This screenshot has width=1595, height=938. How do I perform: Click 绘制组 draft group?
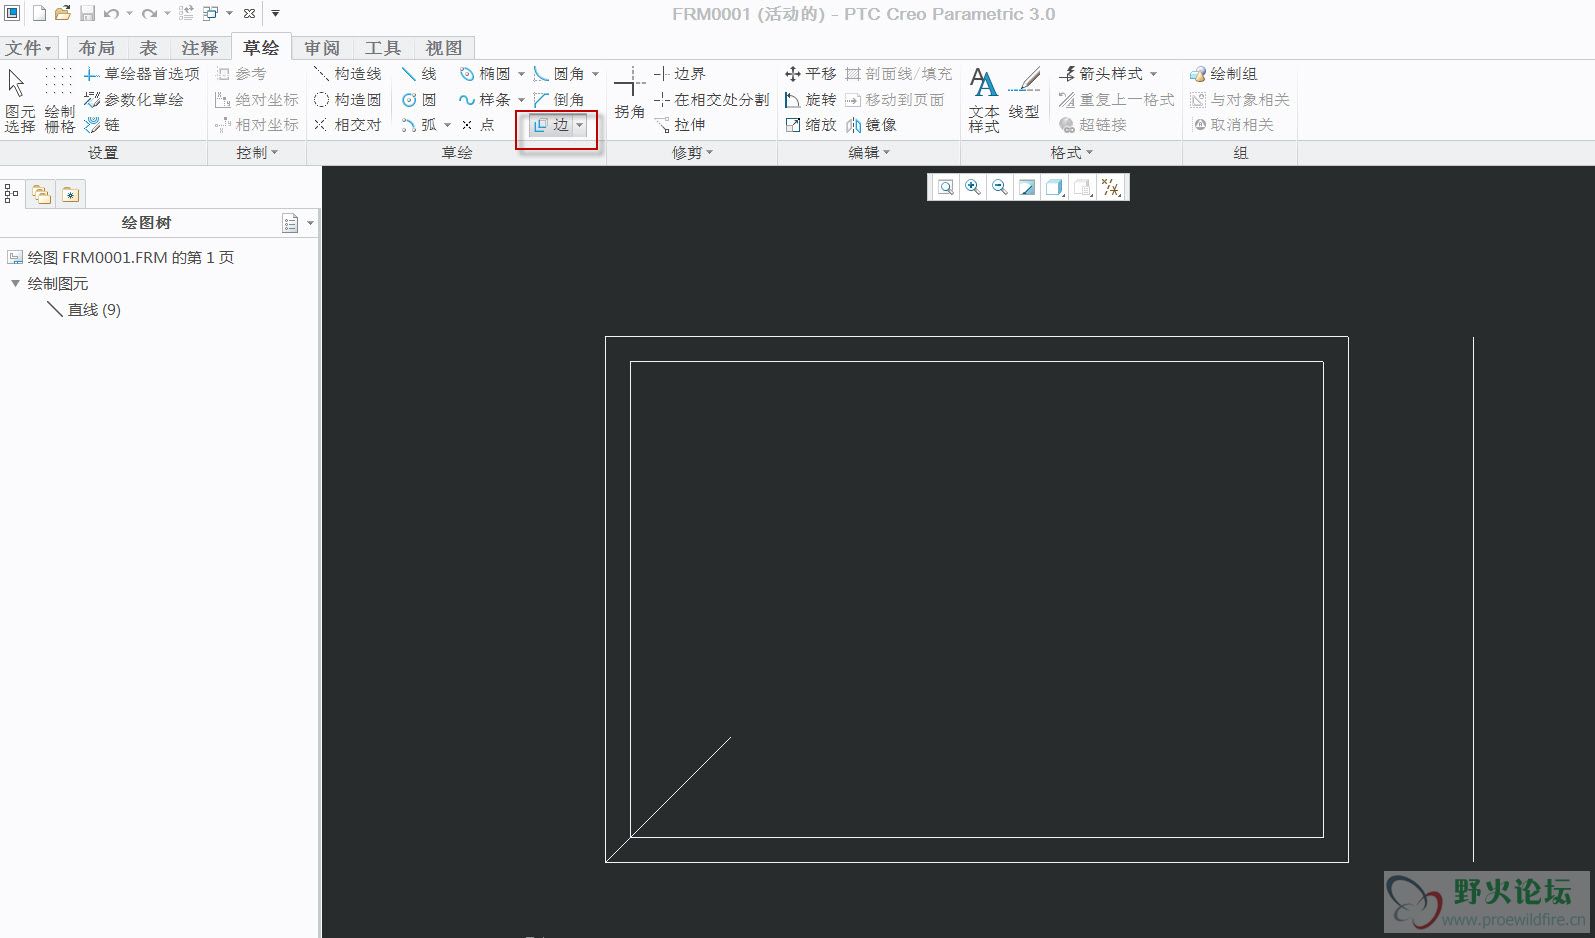tap(1224, 74)
